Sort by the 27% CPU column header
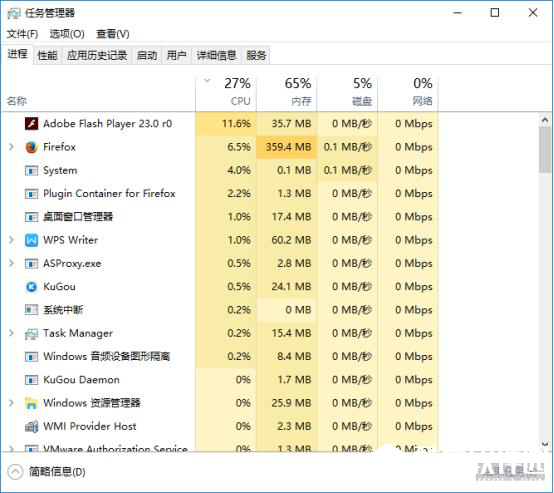Screen dimensions: 554x493 [x=226, y=93]
